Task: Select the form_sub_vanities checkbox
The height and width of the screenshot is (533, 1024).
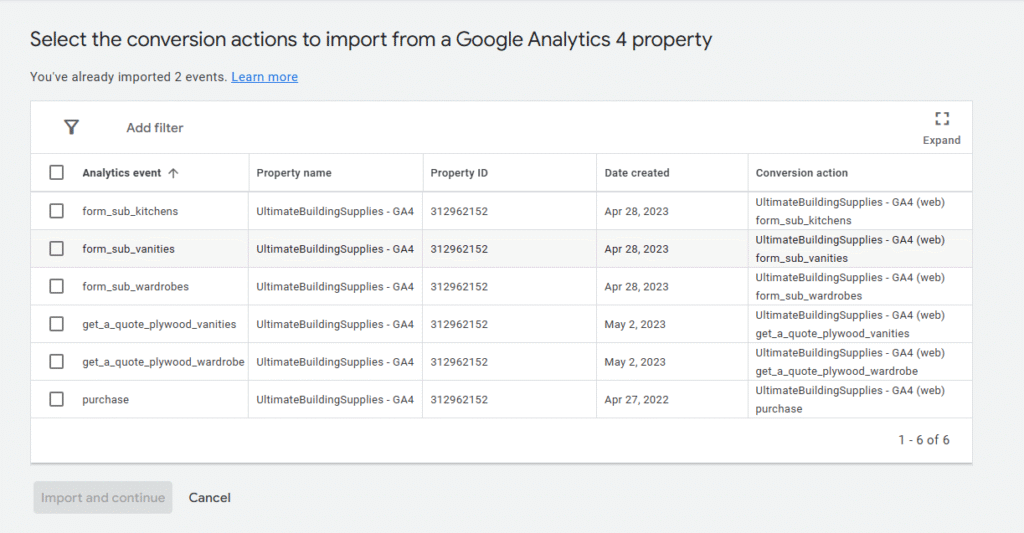Action: 57,249
